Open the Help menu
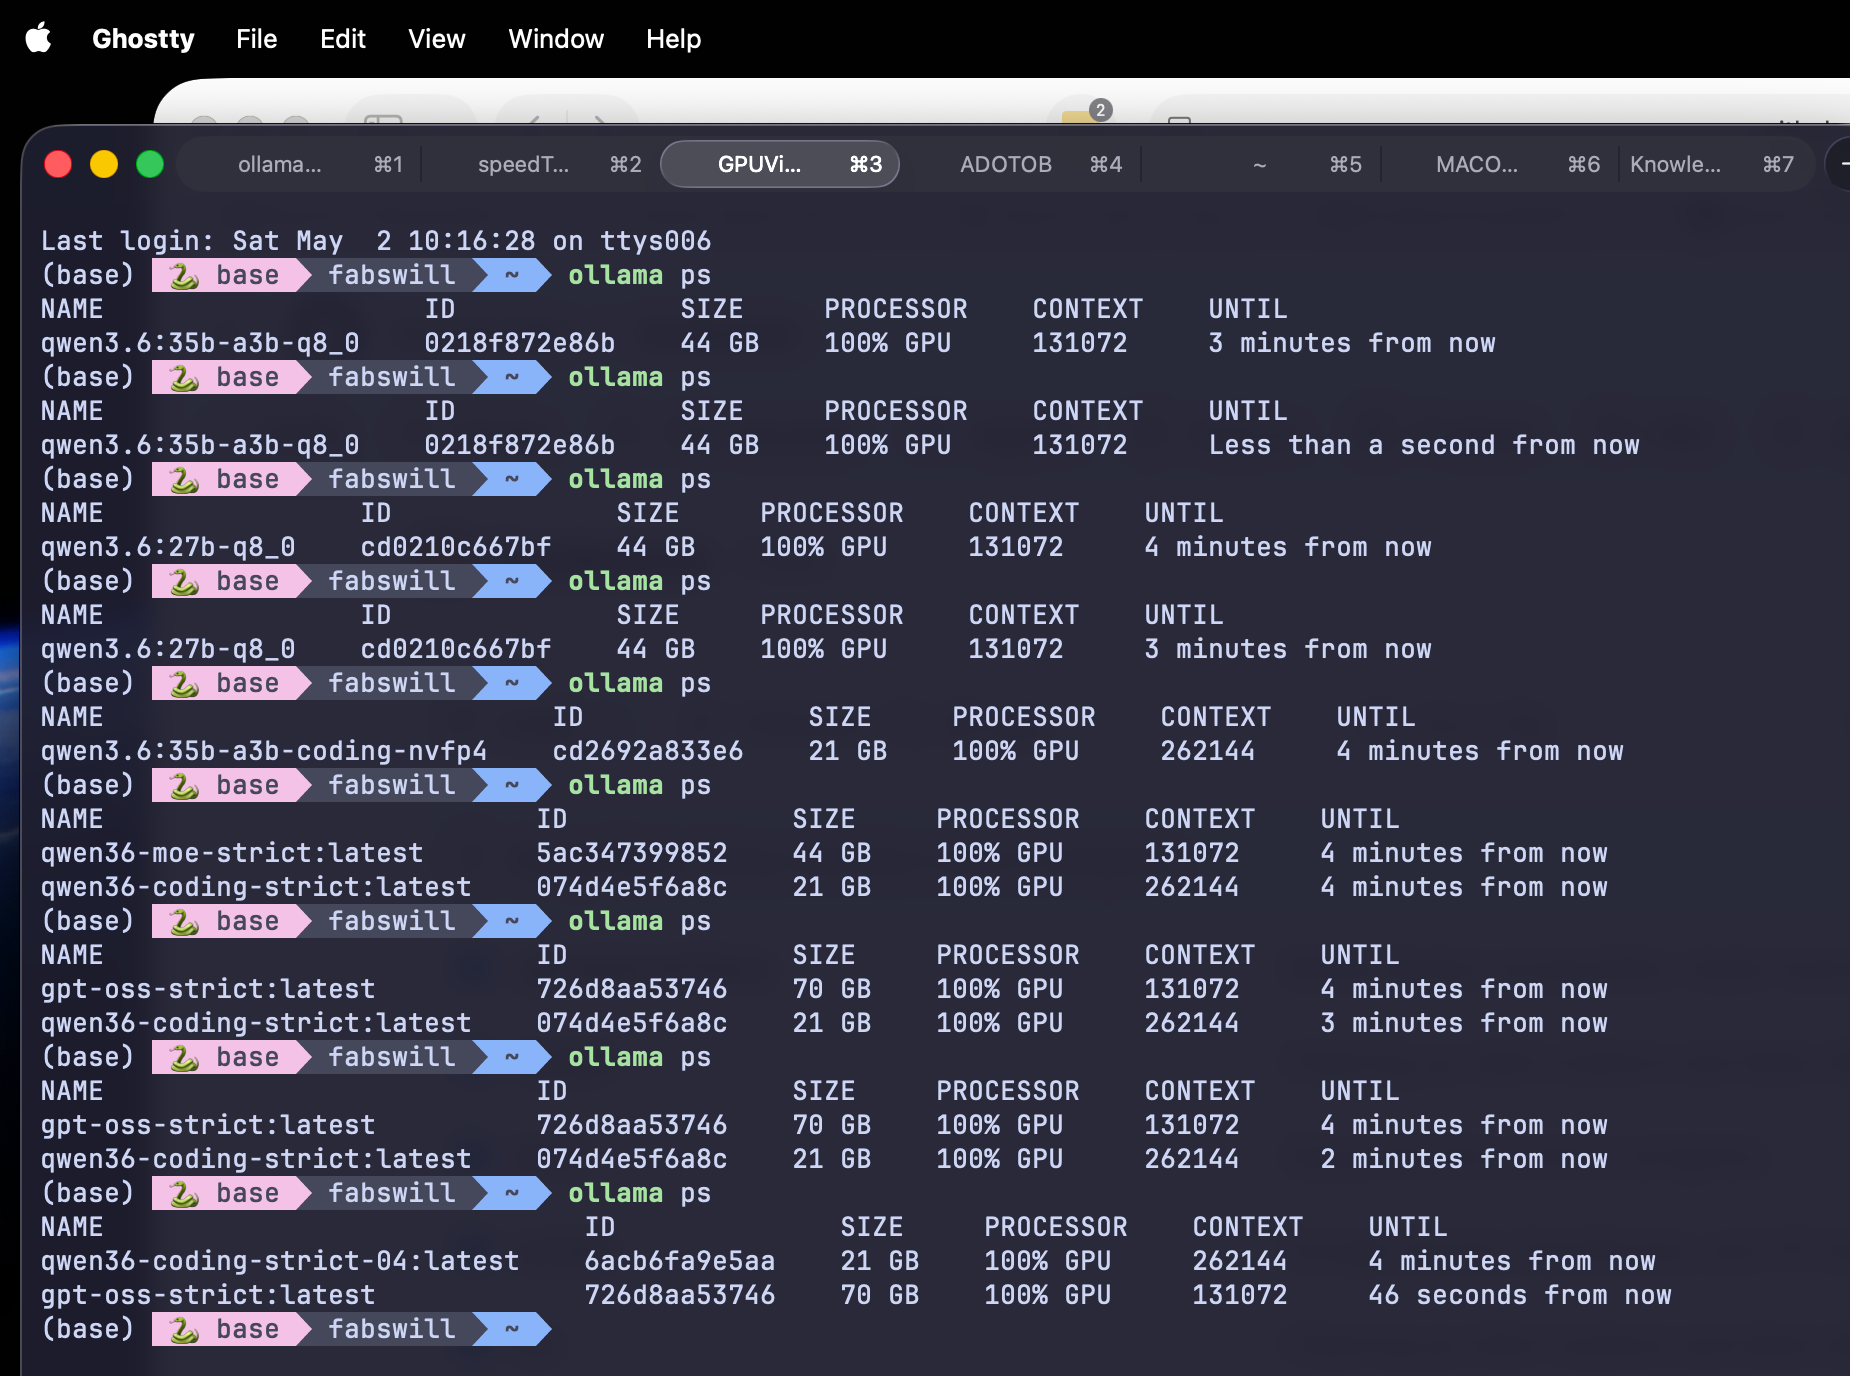This screenshot has height=1376, width=1850. [673, 39]
